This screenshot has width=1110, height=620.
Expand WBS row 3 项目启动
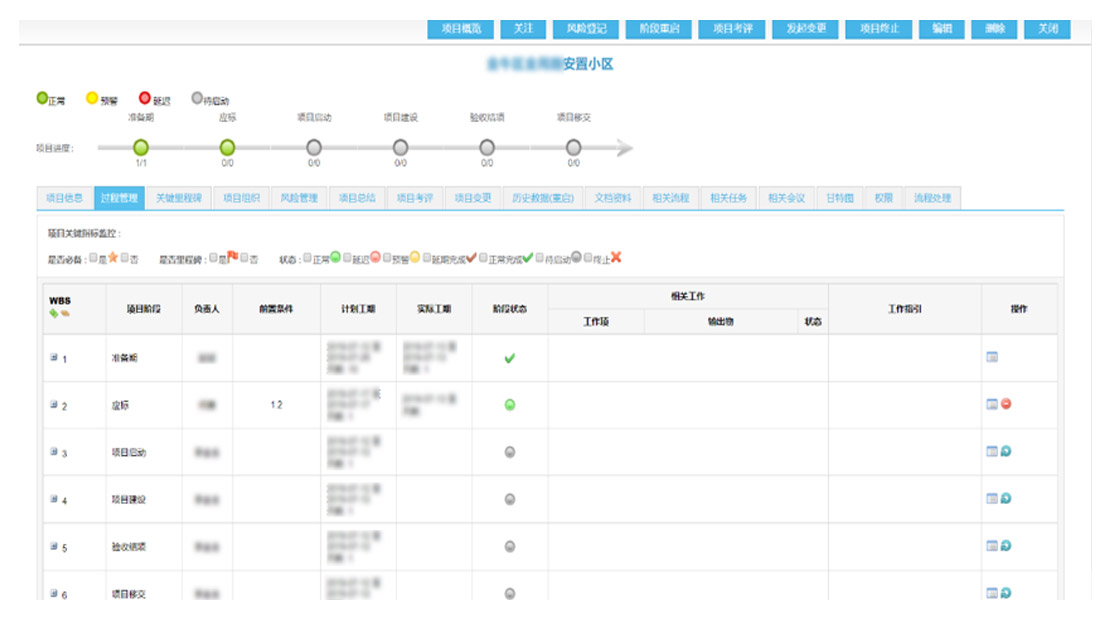(x=54, y=452)
